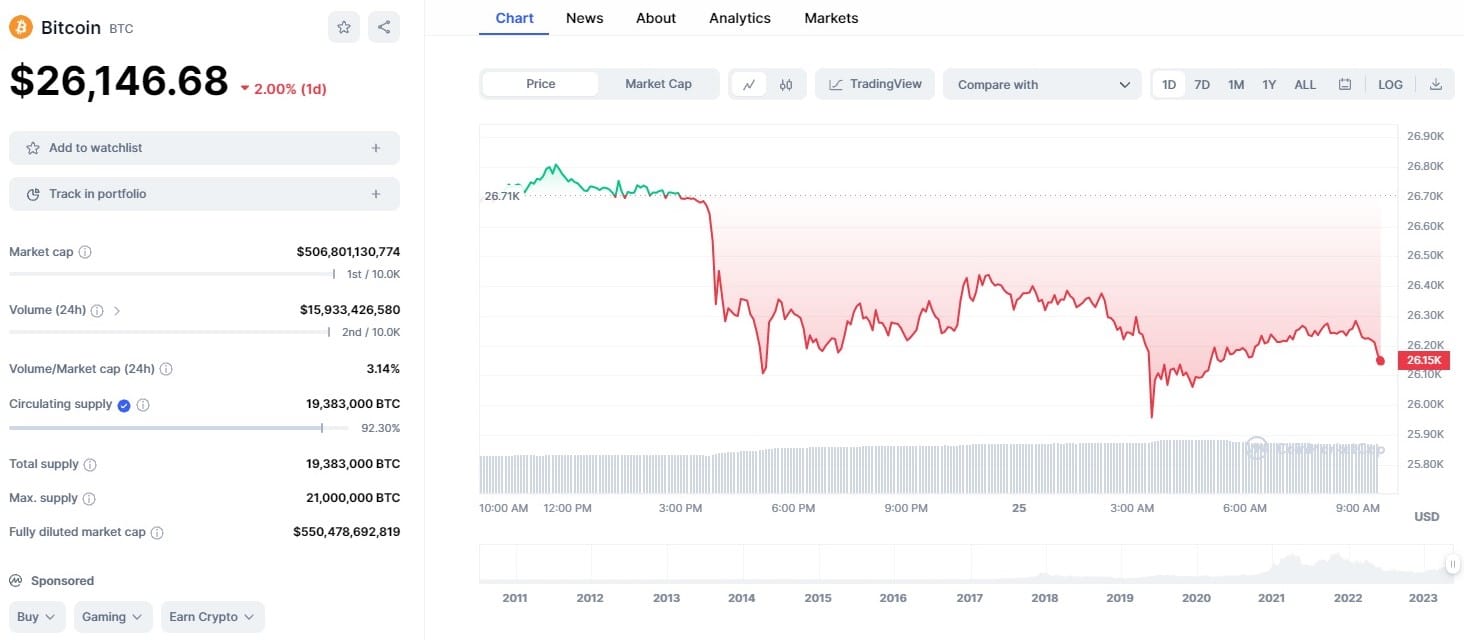Expand the Earn Crypto dropdown
Screen dimensions: 1464x640
click(x=212, y=617)
